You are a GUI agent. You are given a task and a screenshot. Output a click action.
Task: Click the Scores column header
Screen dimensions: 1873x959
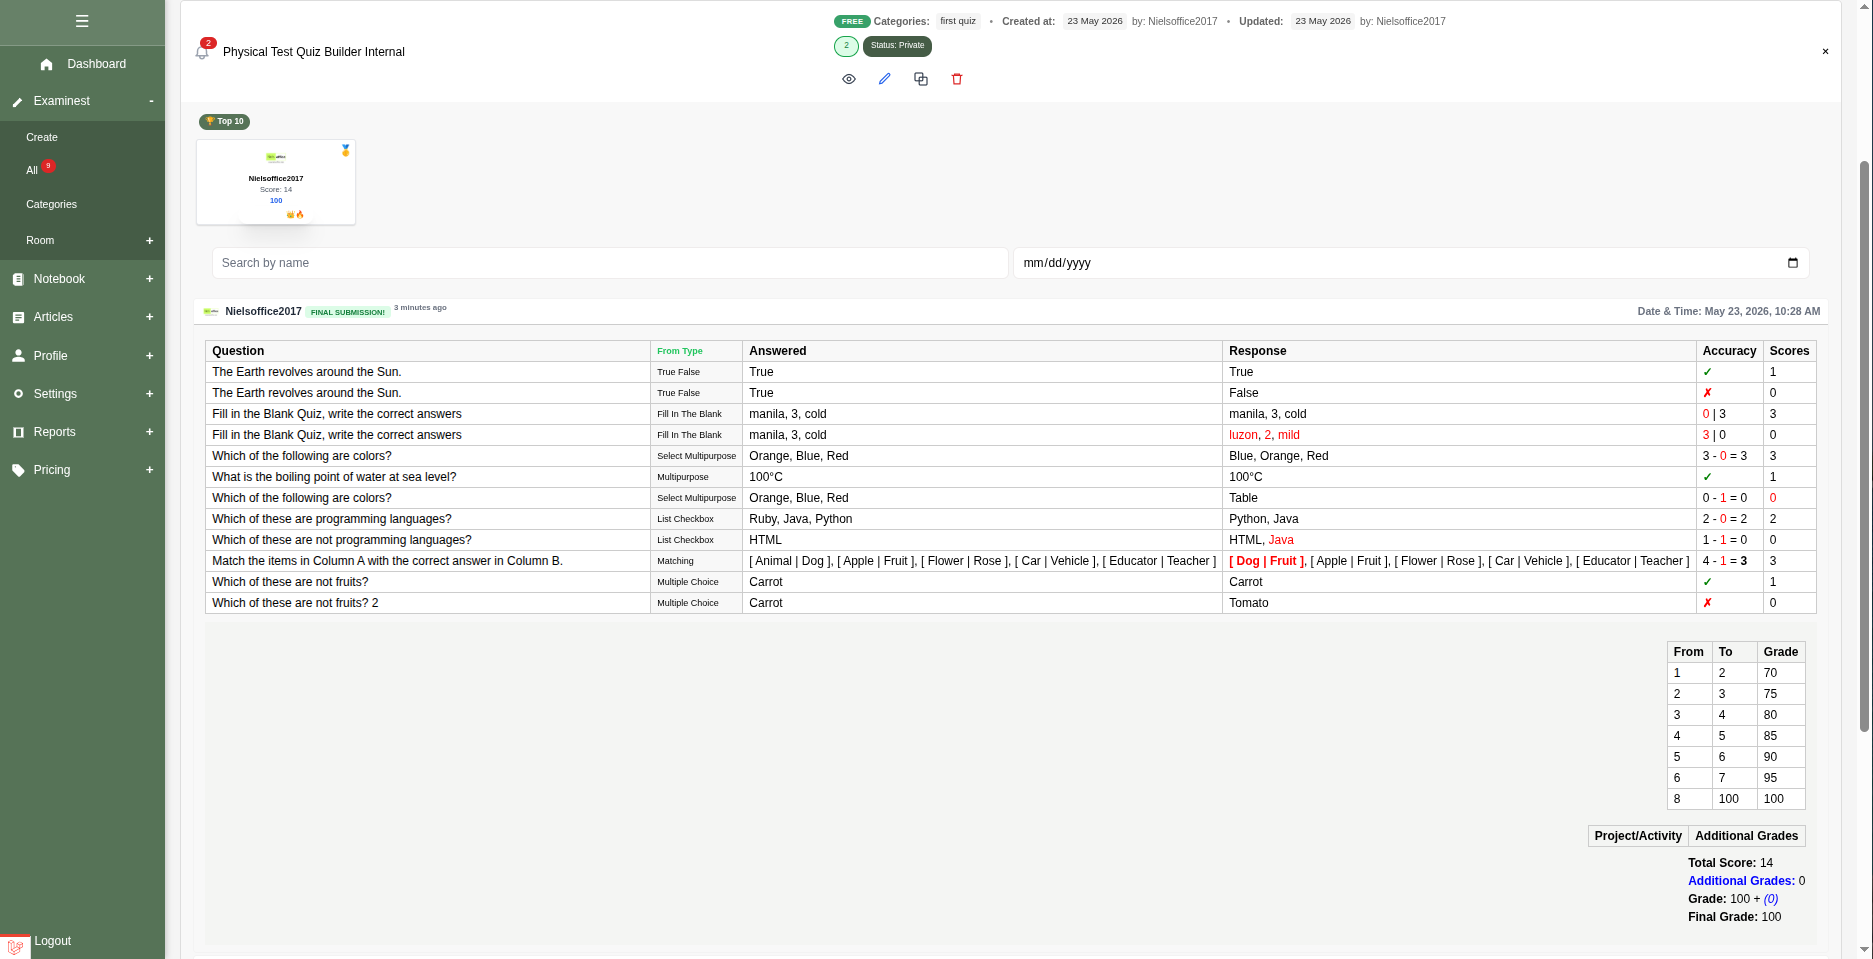click(x=1789, y=351)
